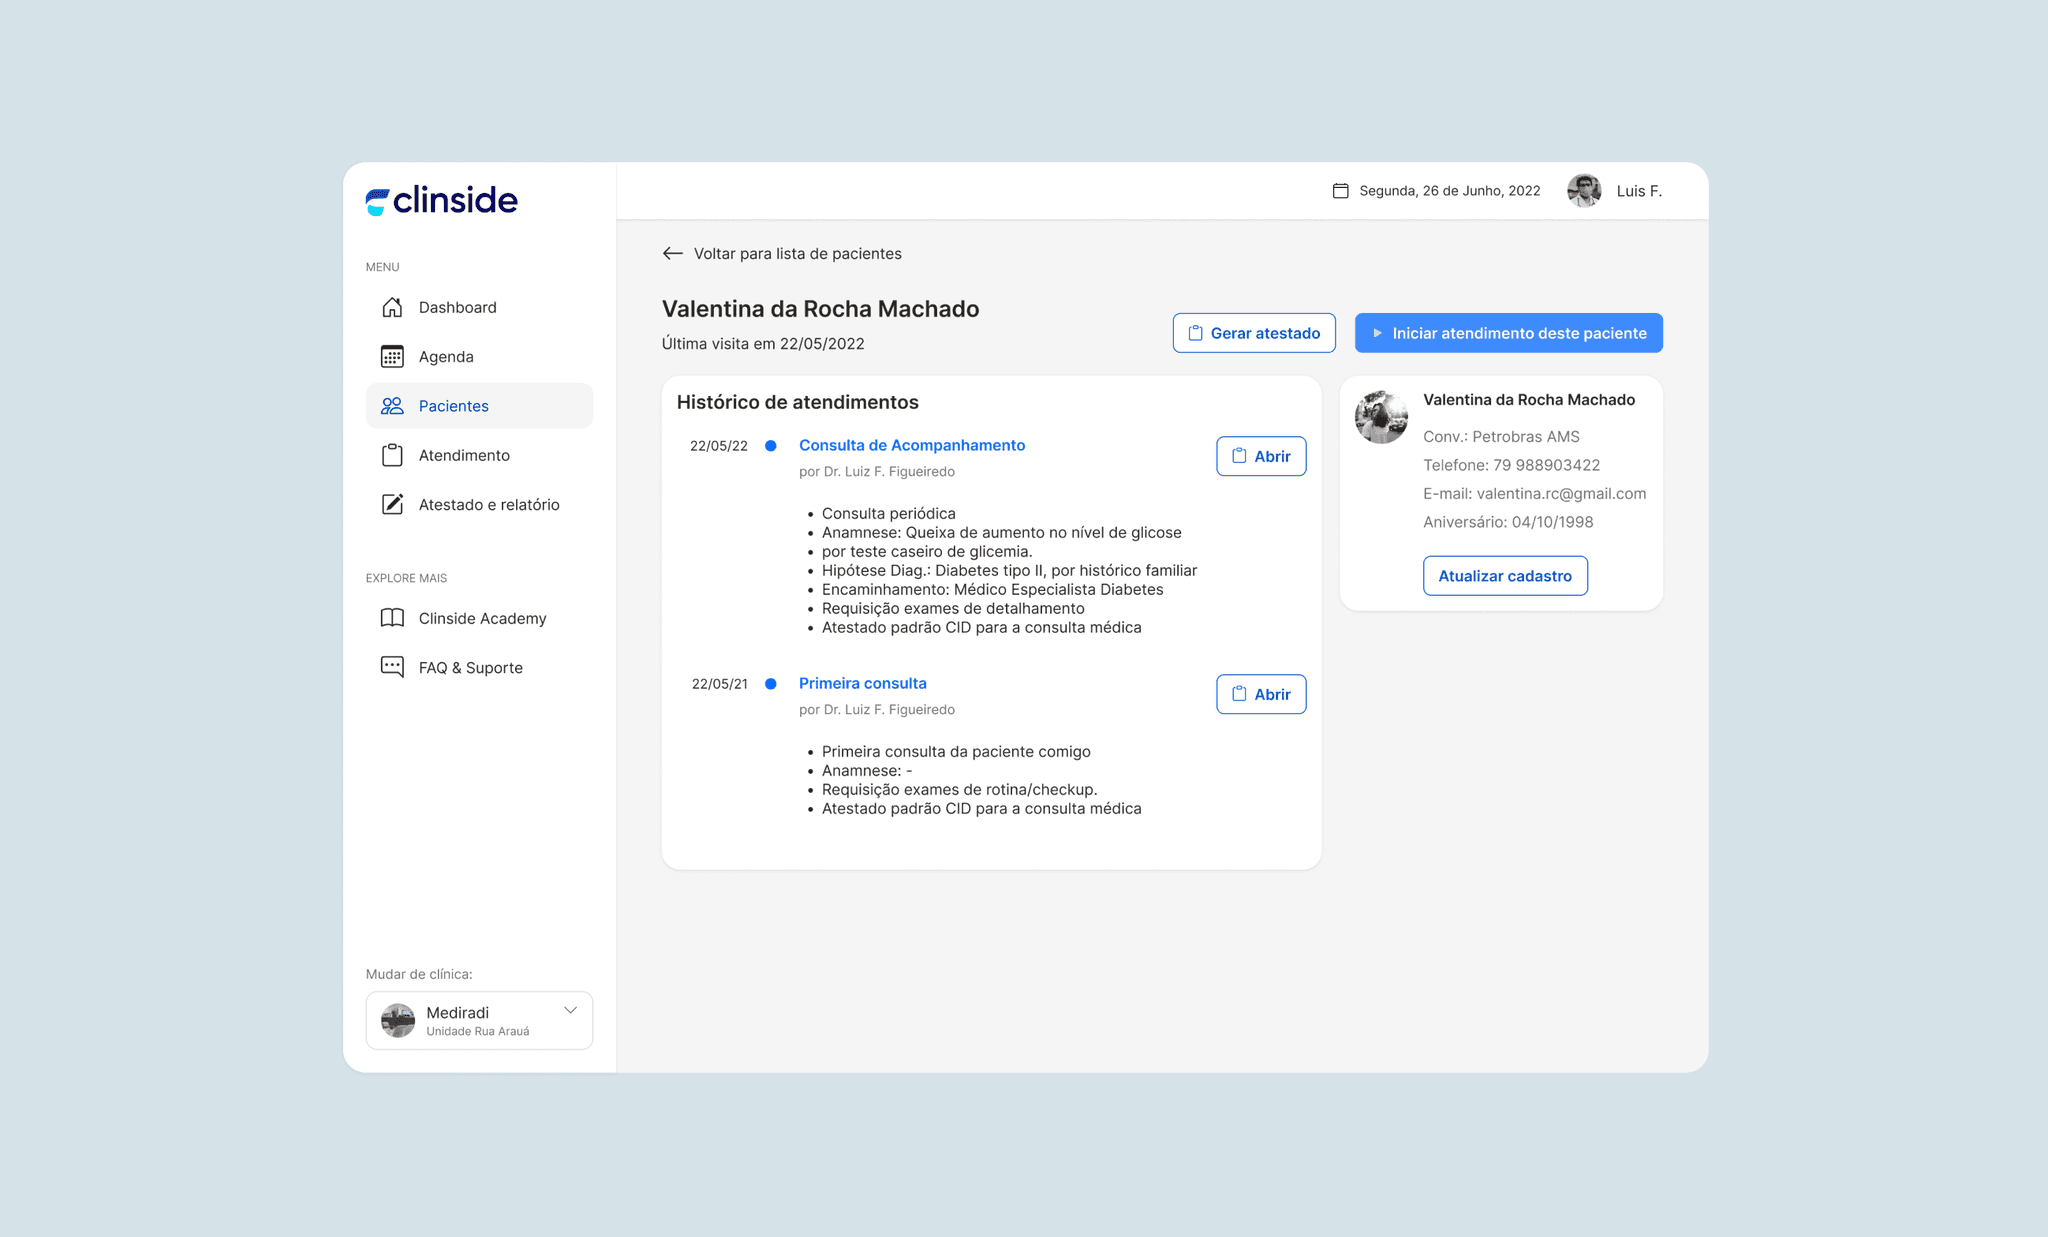Click the FAQ & Suporte chat icon
The image size is (2048, 1237).
pos(392,667)
